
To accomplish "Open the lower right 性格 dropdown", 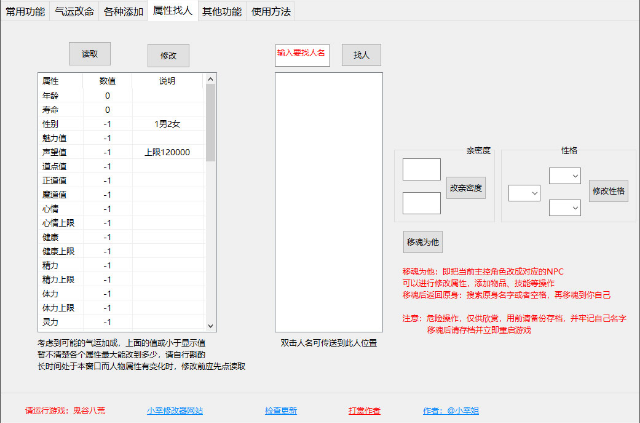I will point(564,208).
